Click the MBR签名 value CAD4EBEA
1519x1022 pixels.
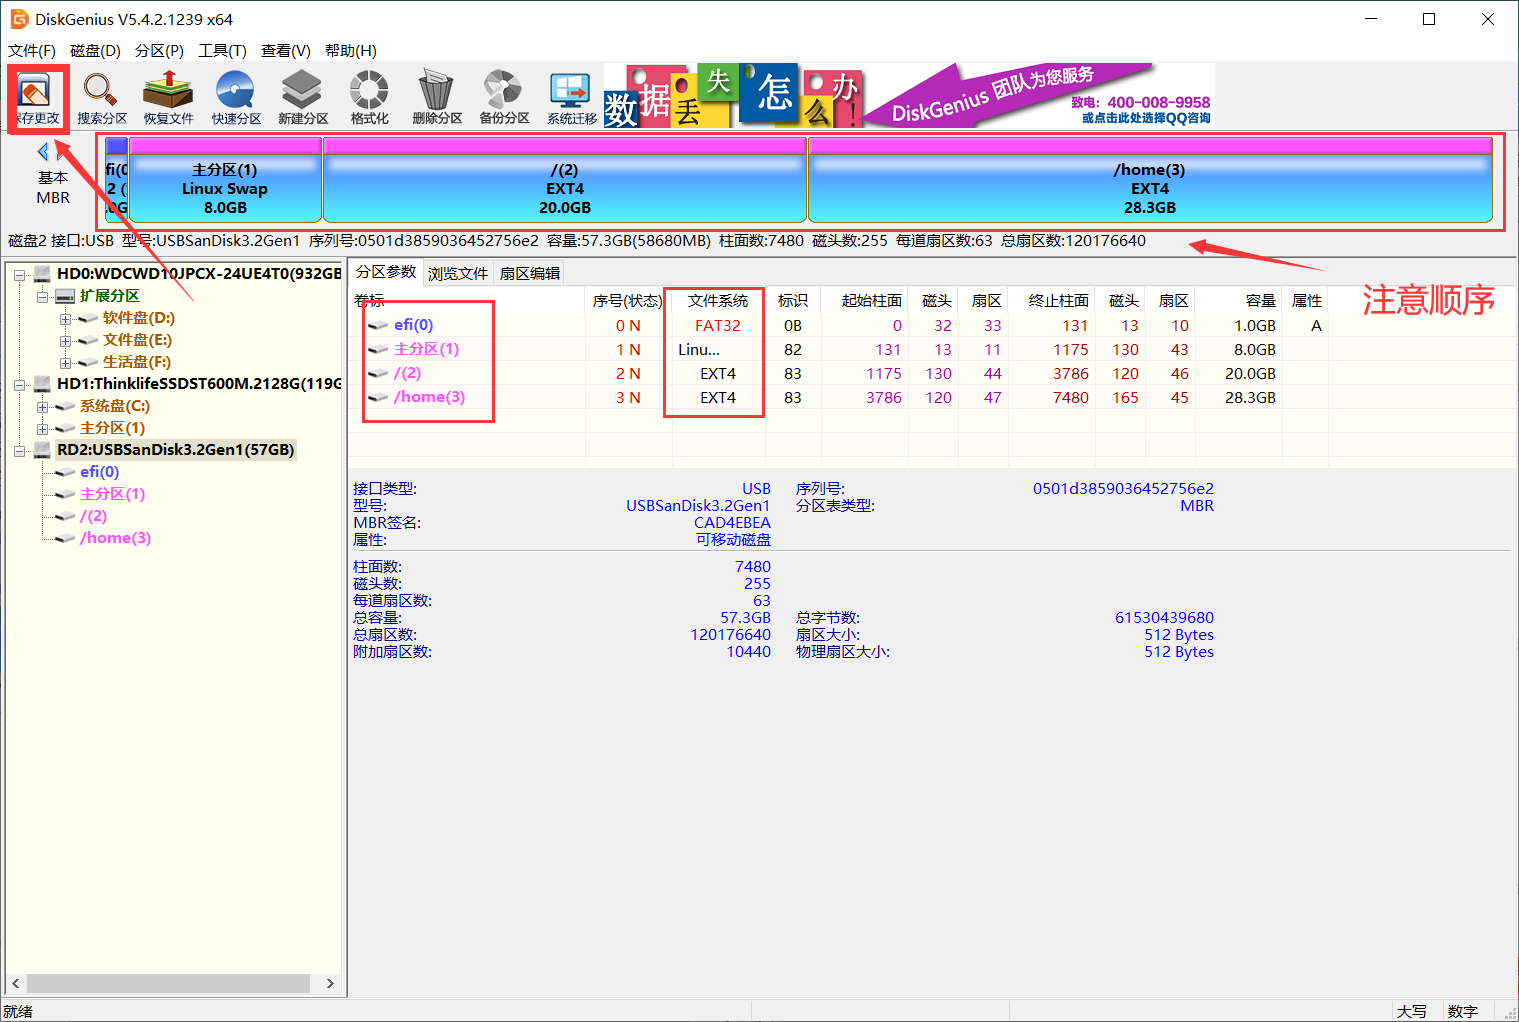coord(732,522)
